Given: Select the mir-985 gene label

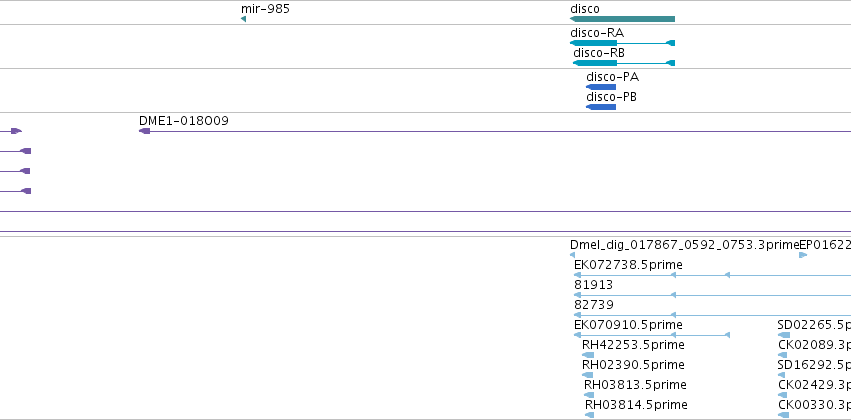Looking at the screenshot, I should pos(265,9).
